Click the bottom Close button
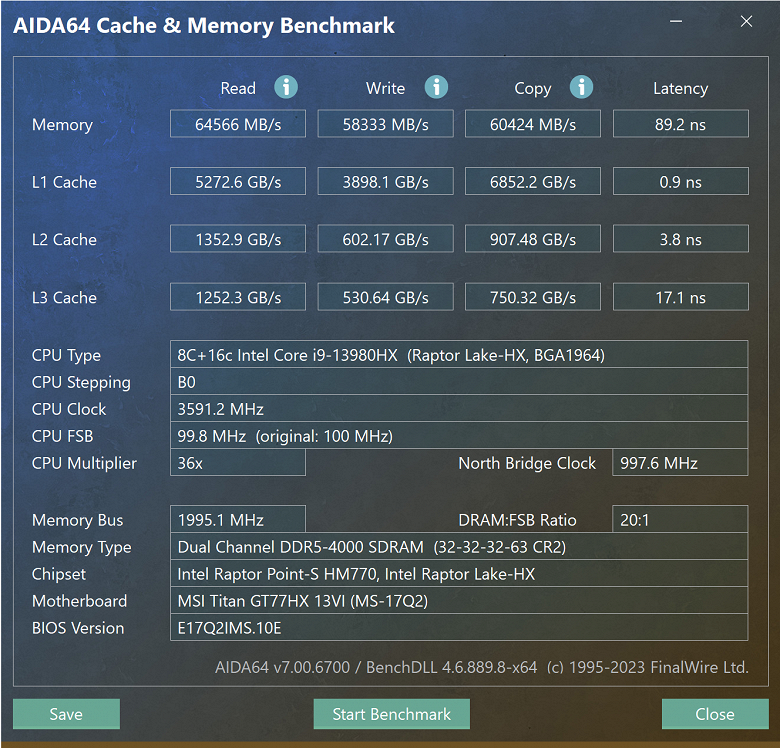This screenshot has width=780, height=748. 715,714
